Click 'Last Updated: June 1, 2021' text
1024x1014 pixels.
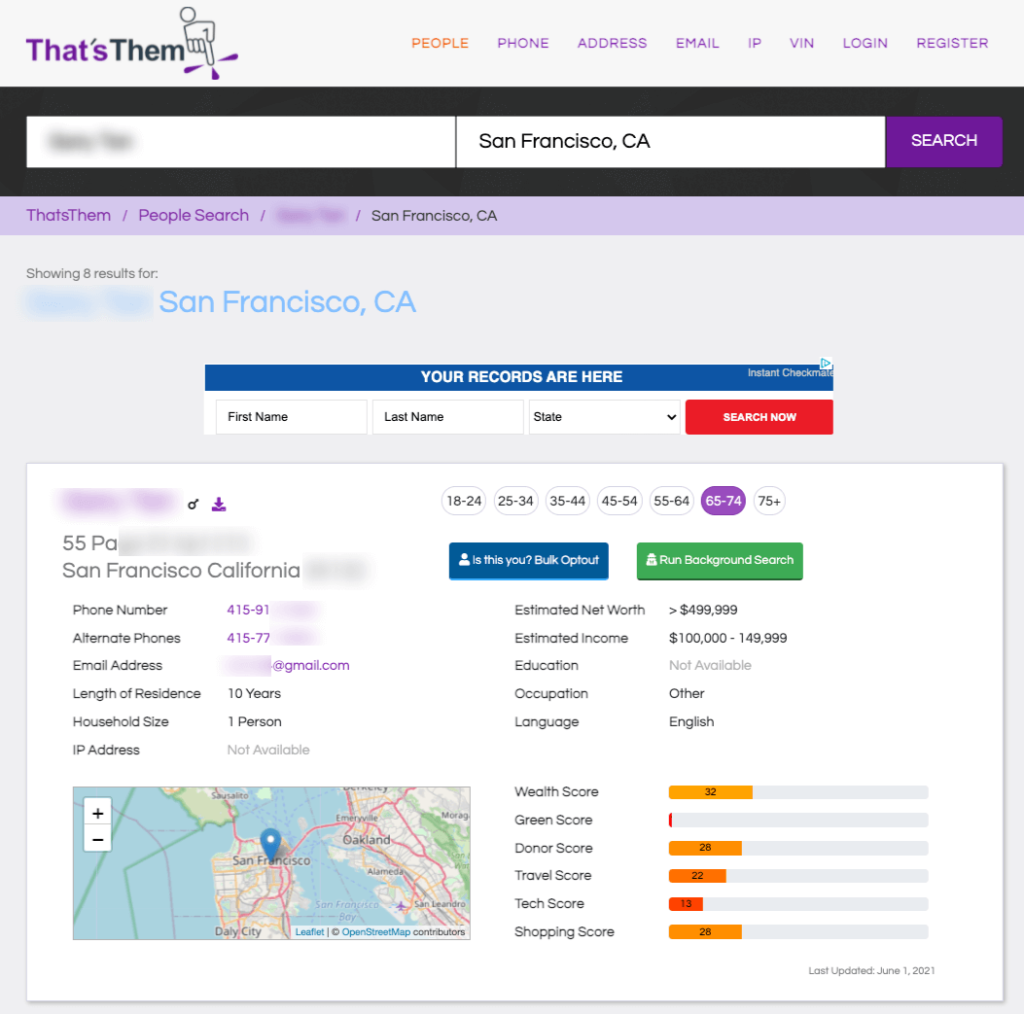pyautogui.click(x=871, y=971)
